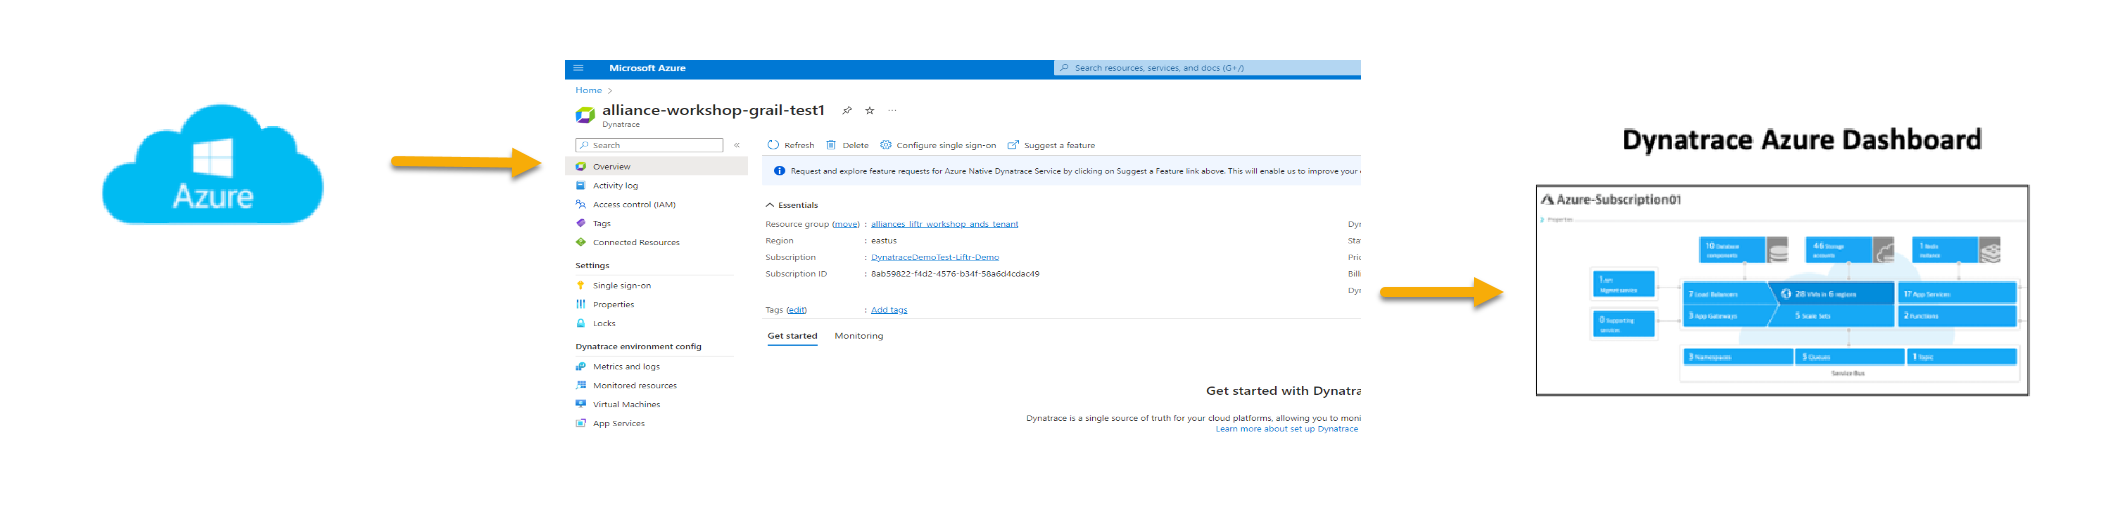Open the alliances_liftr_workshop resource group link
2104x532 pixels.
pyautogui.click(x=944, y=224)
